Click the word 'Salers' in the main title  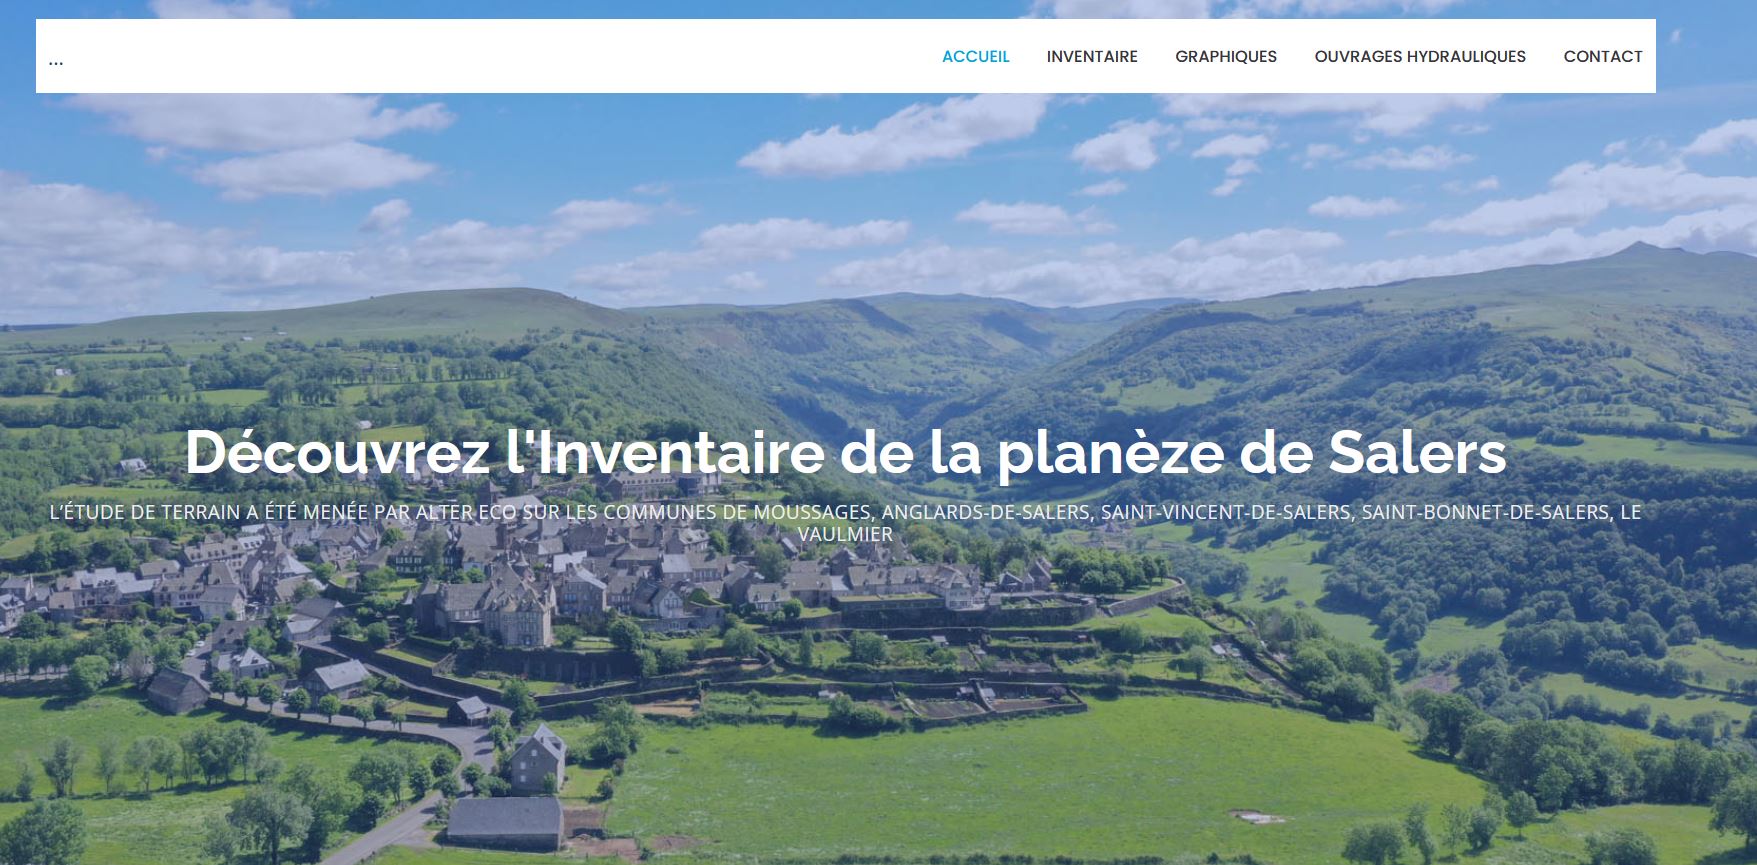(1417, 452)
